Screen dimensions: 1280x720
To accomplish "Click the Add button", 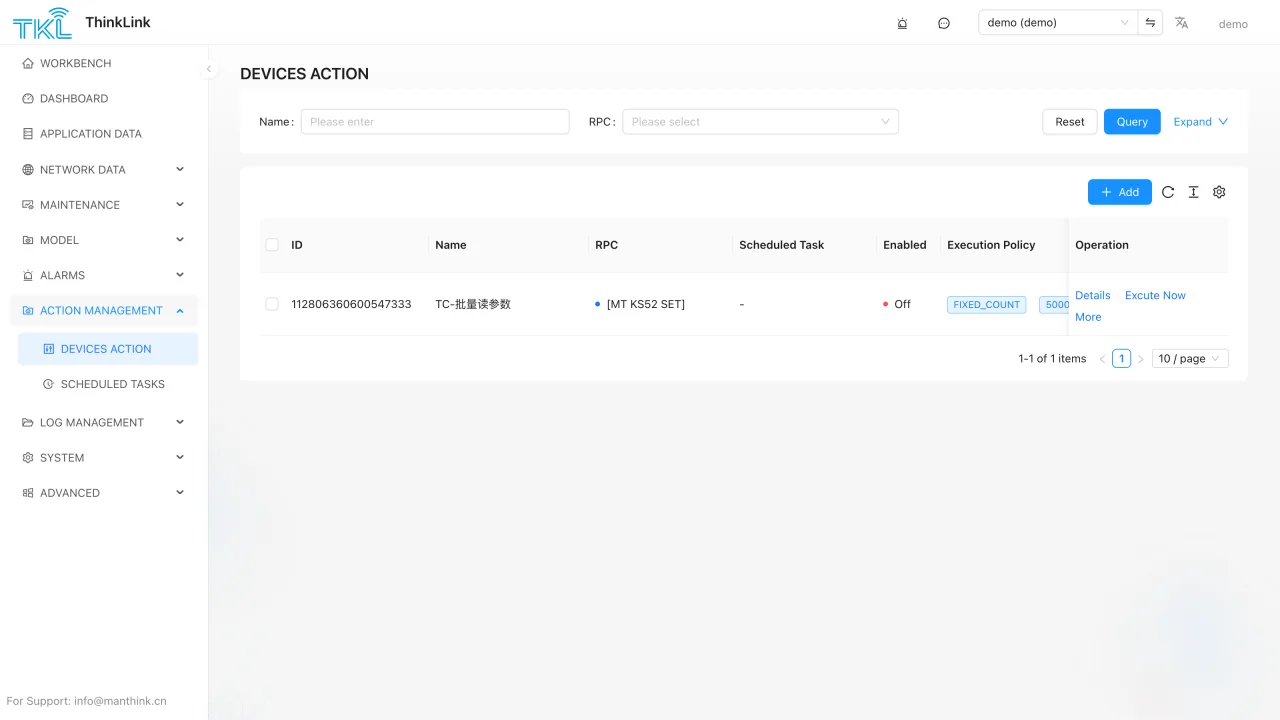I will [x=1119, y=192].
